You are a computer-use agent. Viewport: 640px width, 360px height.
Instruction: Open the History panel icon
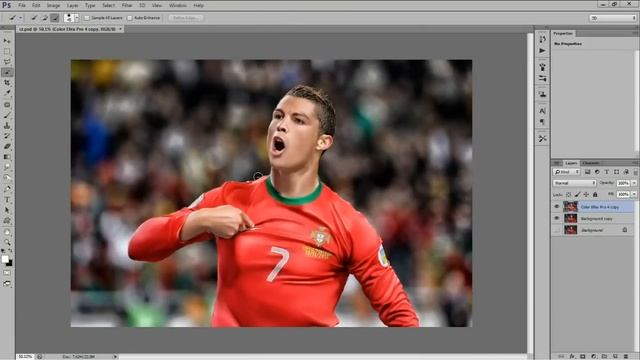542,39
